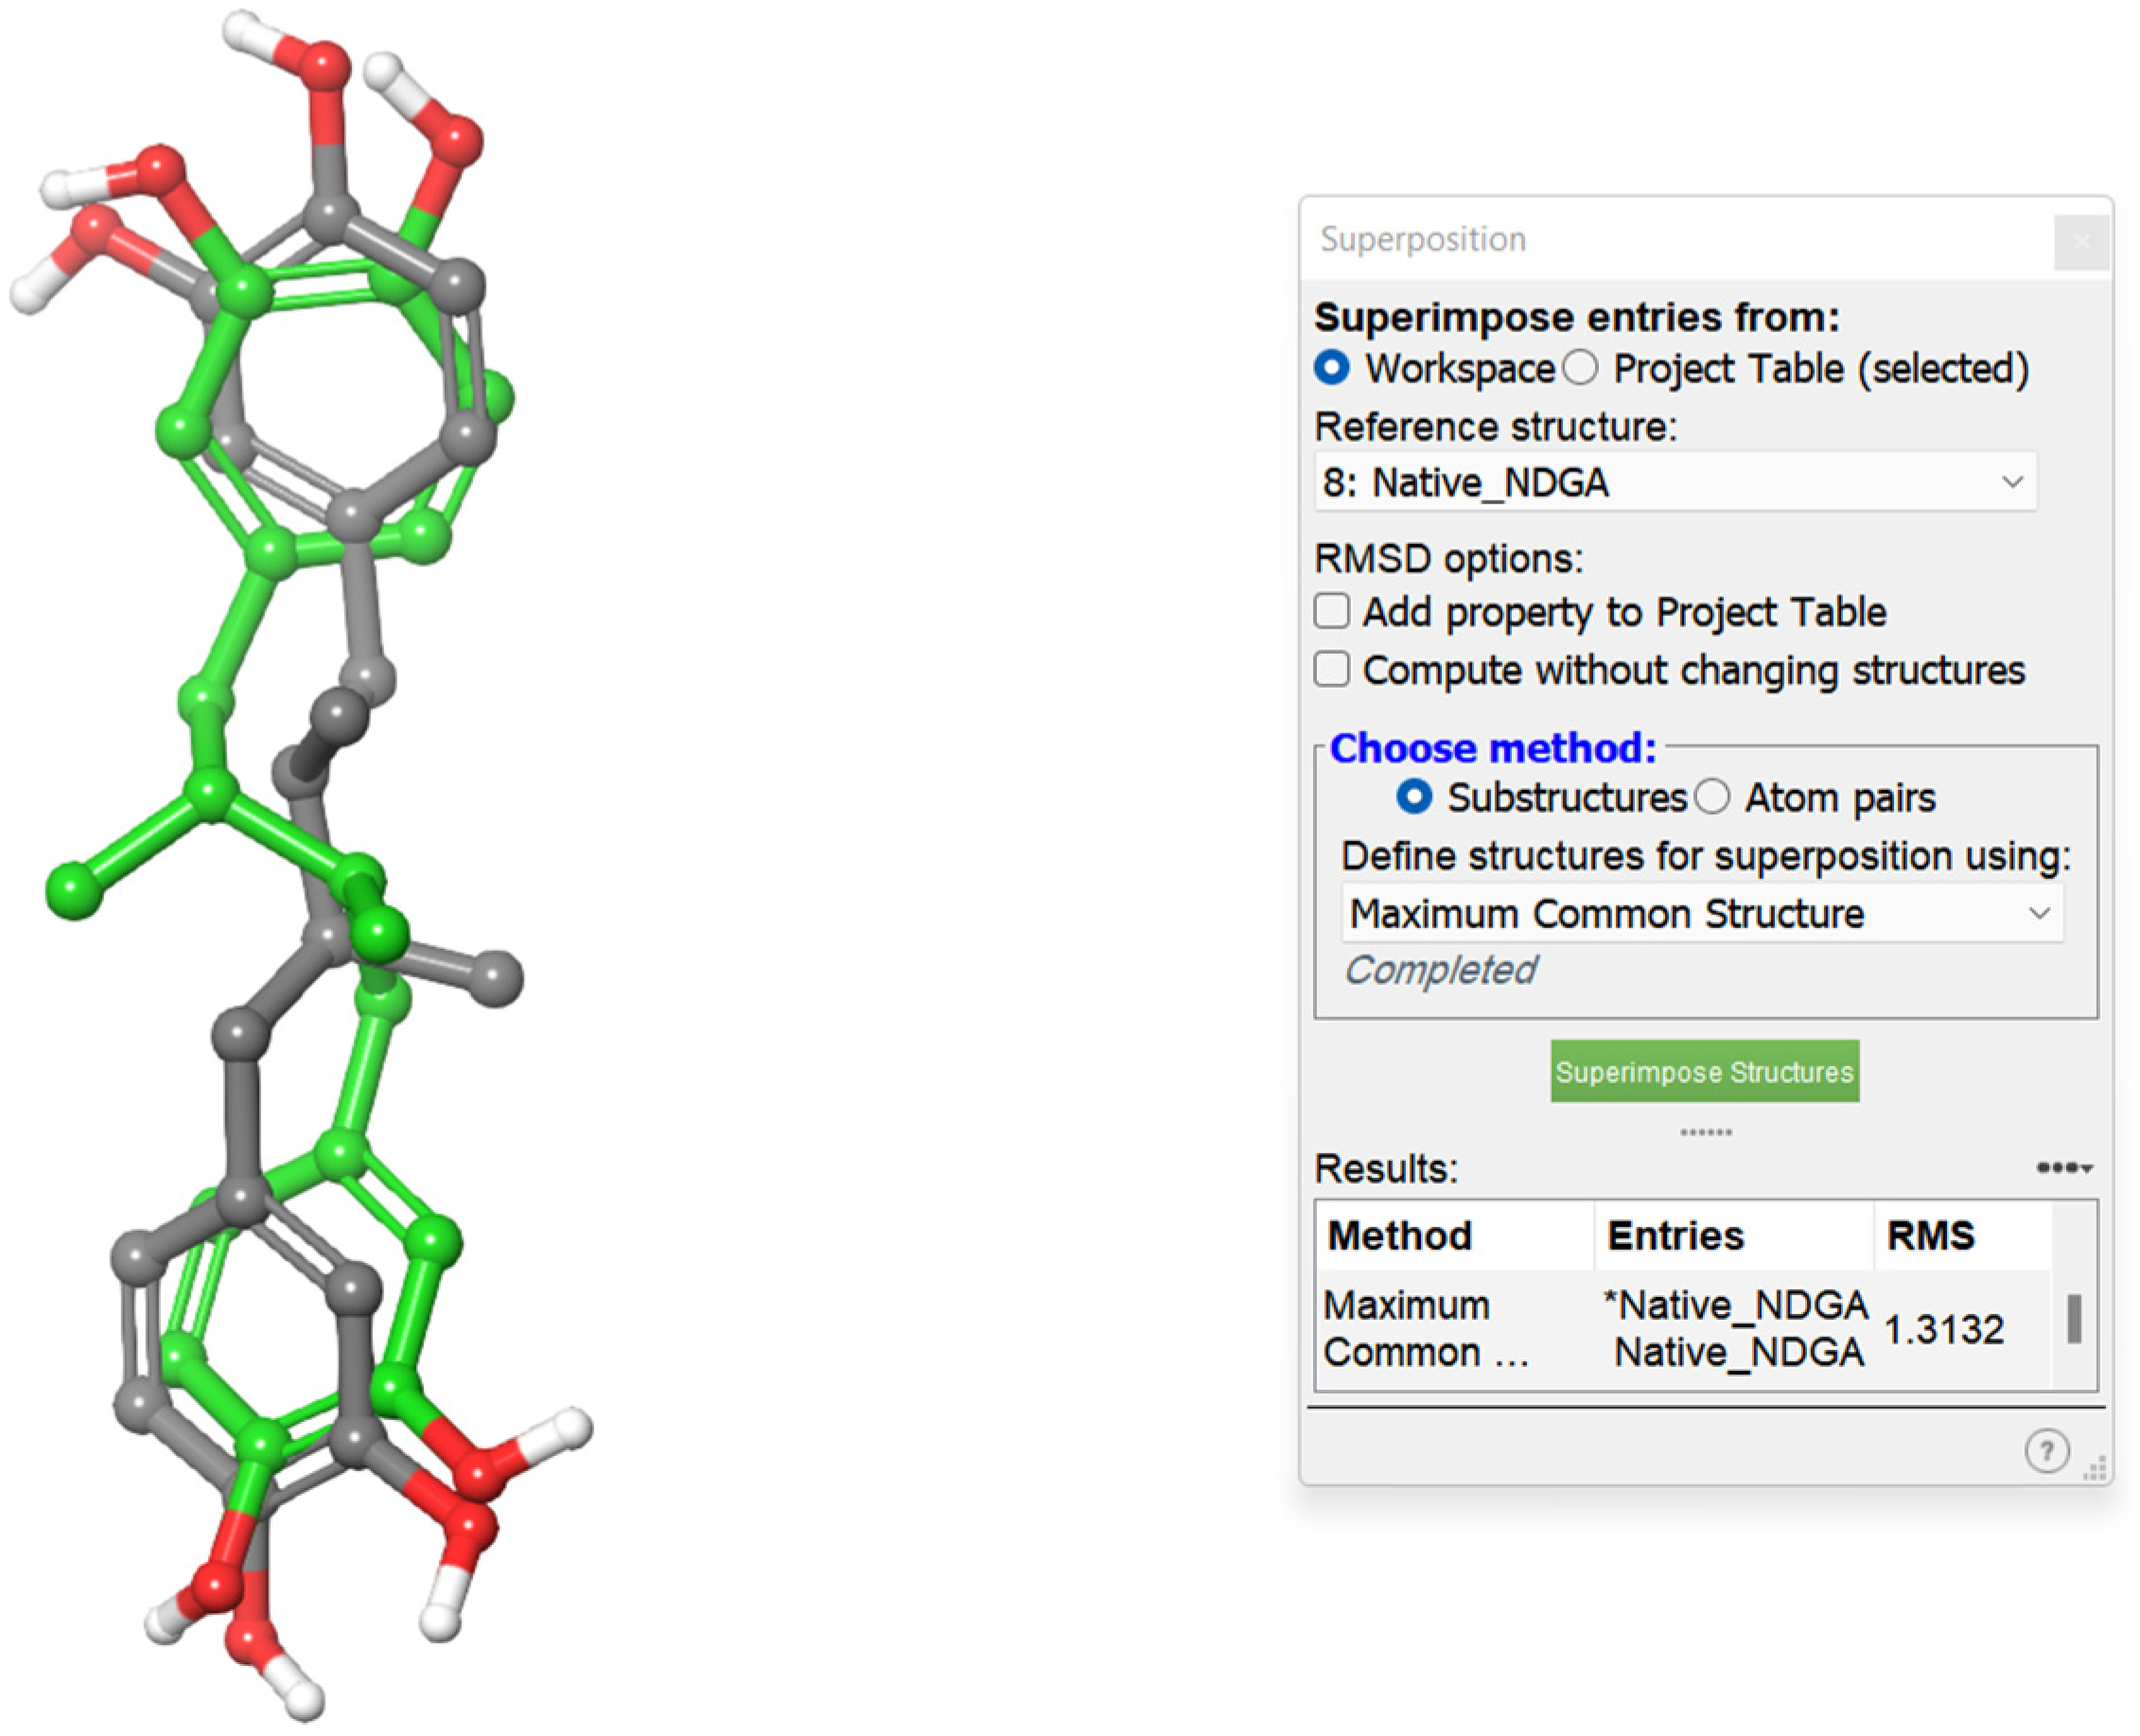
Task: Enable Add property to Project Table
Action: [x=1332, y=611]
